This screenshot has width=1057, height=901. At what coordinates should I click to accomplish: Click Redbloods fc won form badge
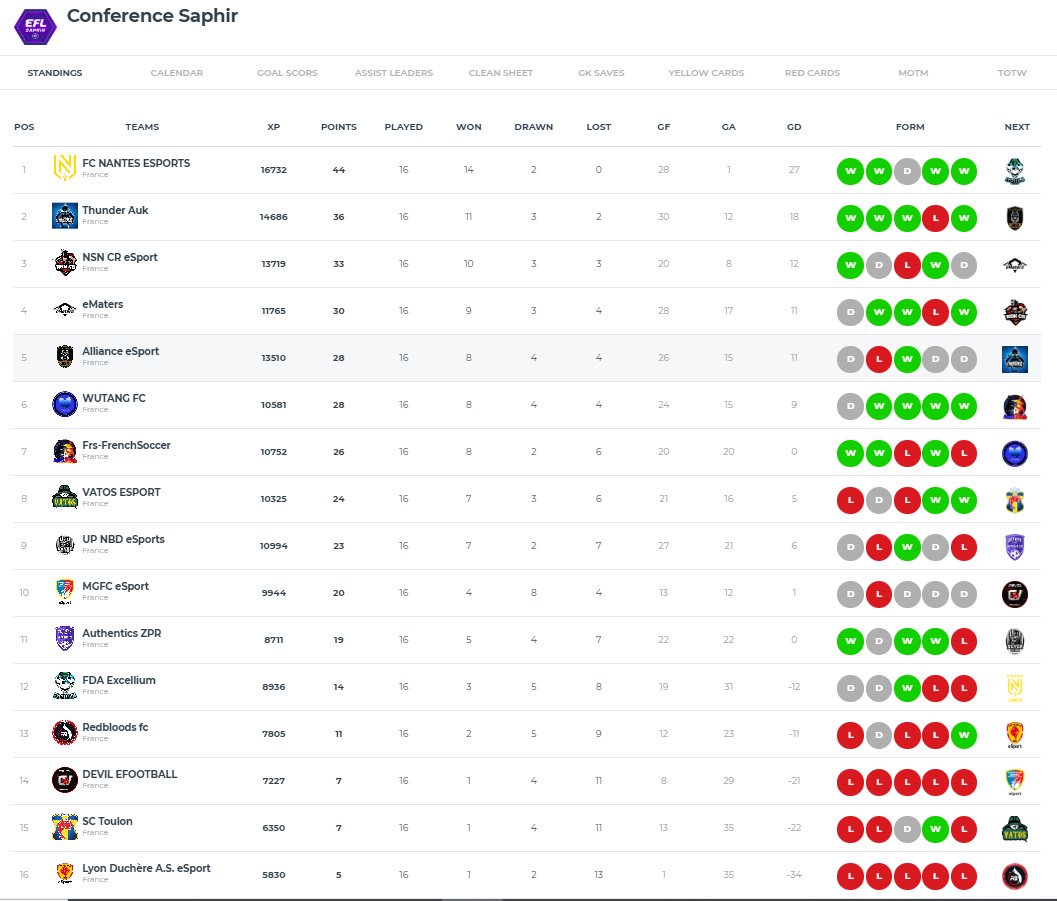click(x=964, y=735)
